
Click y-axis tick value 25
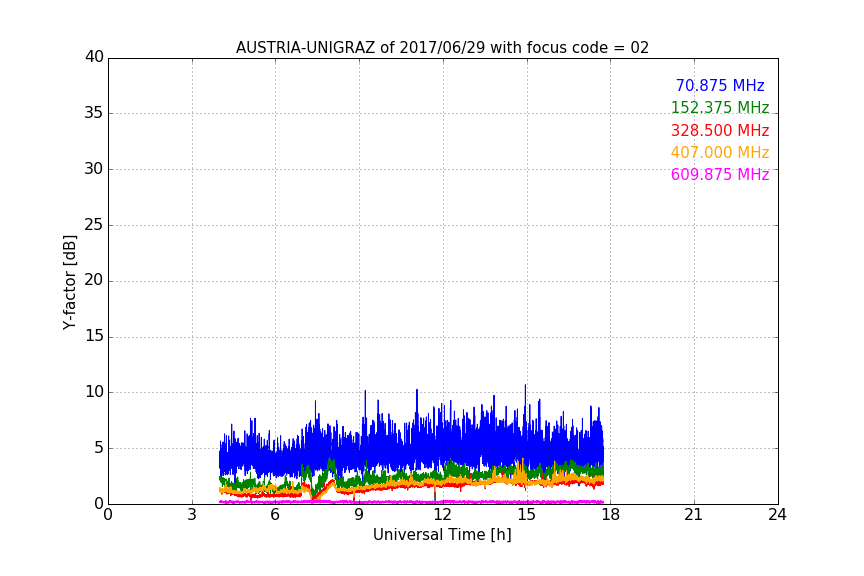pyautogui.click(x=94, y=224)
